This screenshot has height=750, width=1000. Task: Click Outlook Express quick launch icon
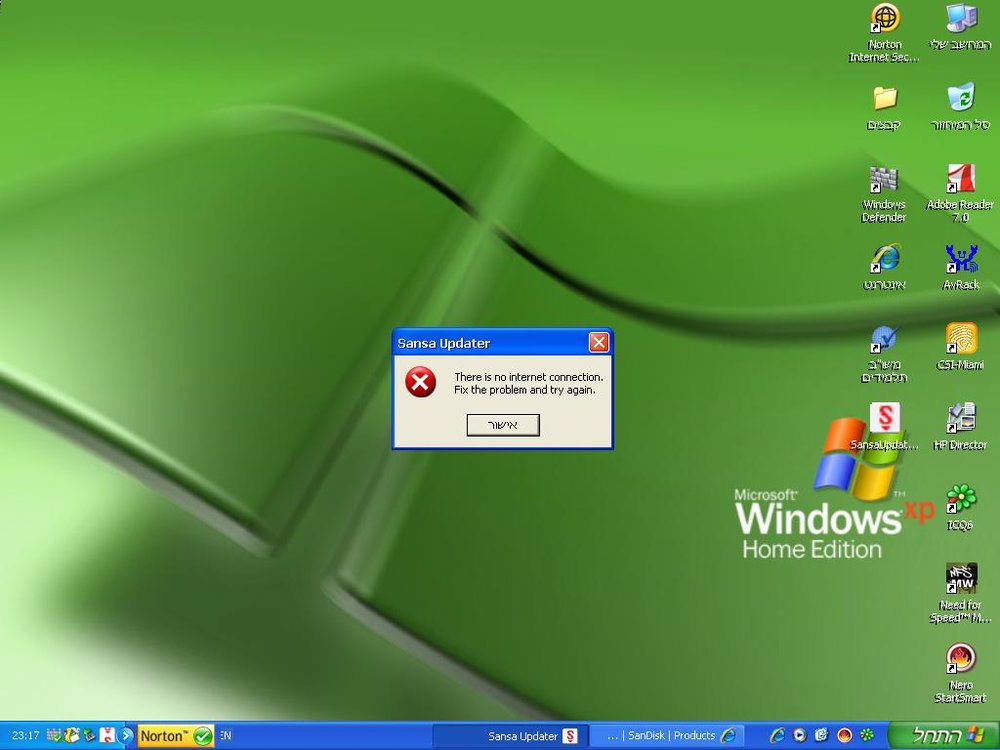click(x=821, y=735)
